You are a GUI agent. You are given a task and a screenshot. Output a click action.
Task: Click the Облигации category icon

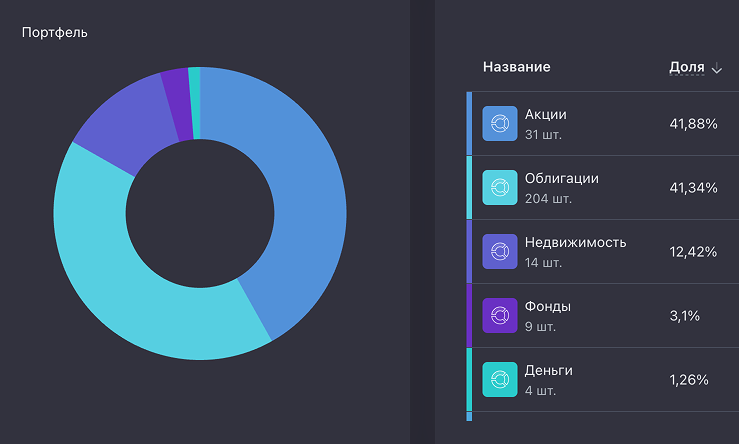click(500, 188)
